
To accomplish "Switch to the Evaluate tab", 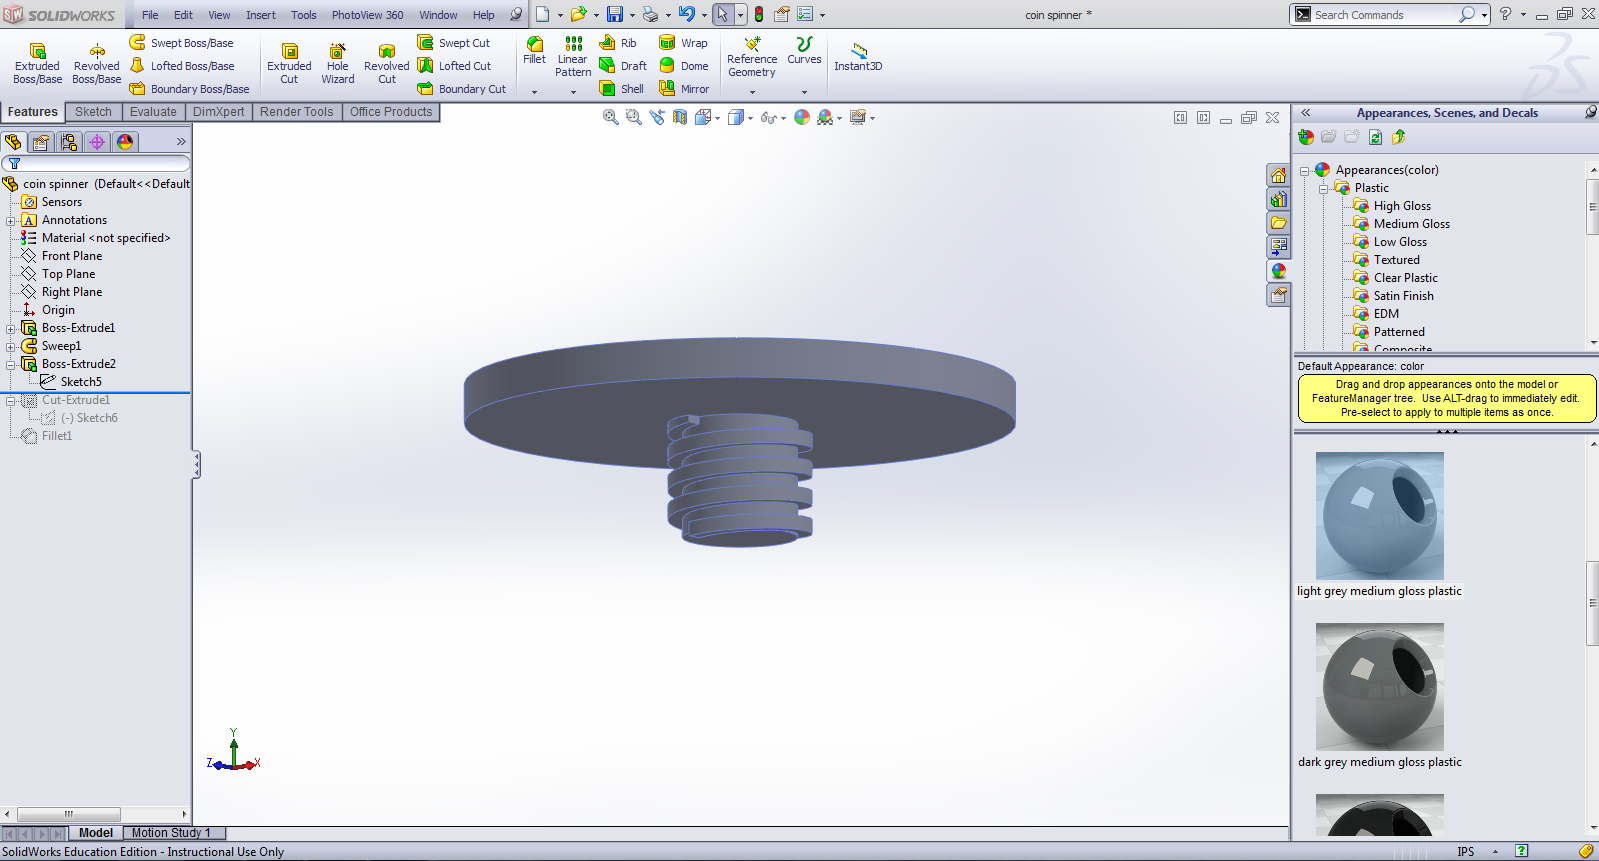I will [x=153, y=112].
